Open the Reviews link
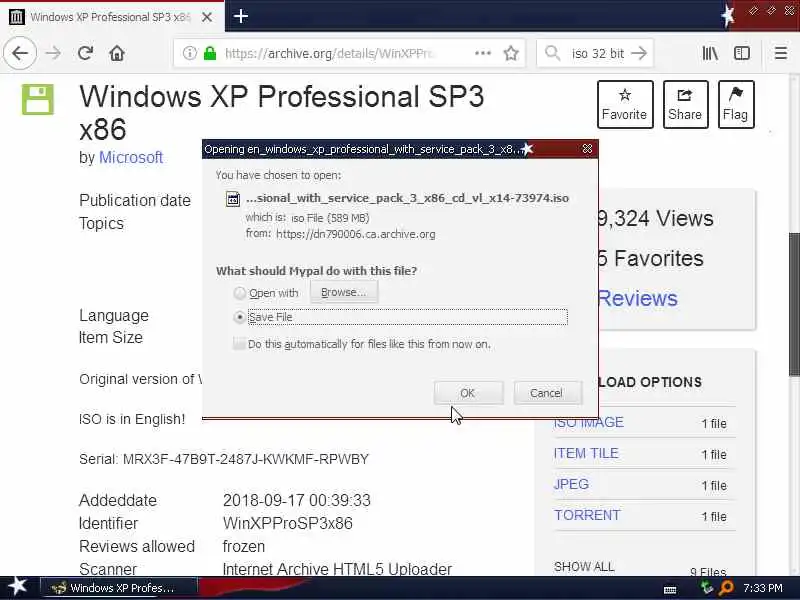 click(637, 298)
